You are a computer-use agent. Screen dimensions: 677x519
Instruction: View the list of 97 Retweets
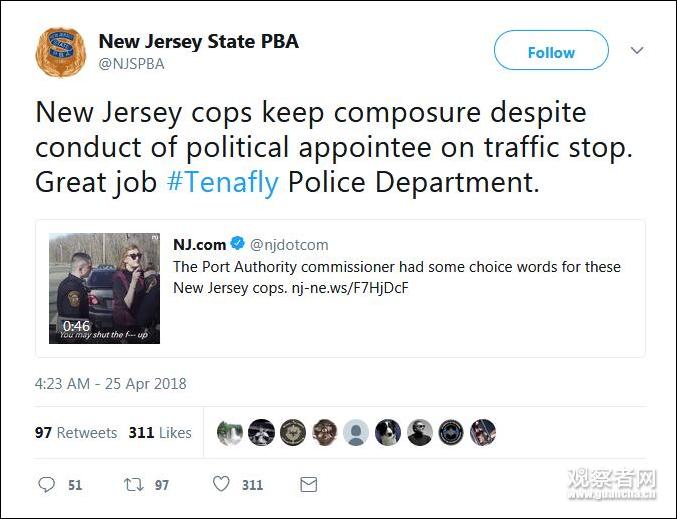click(x=76, y=433)
